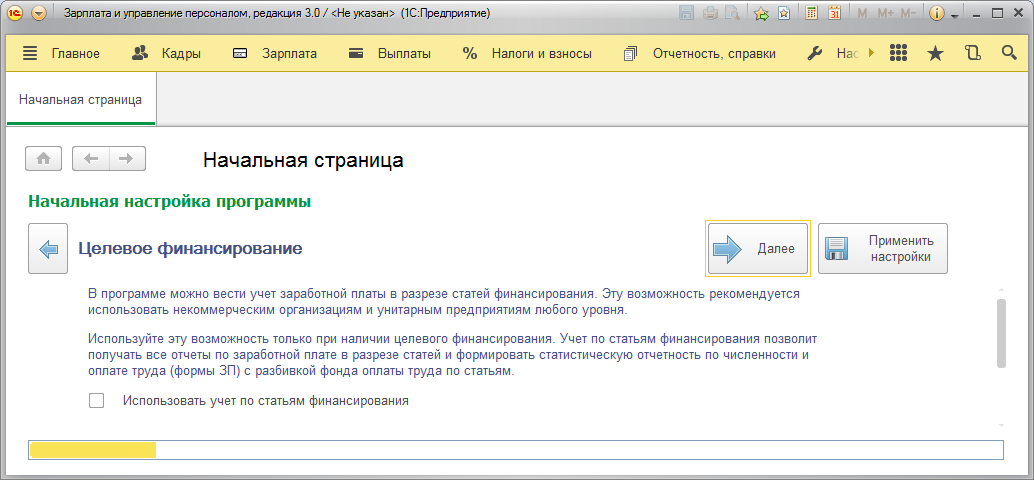Click the Save diskette icon in title bar
Viewport: 1034px width, 480px height.
pyautogui.click(x=686, y=13)
